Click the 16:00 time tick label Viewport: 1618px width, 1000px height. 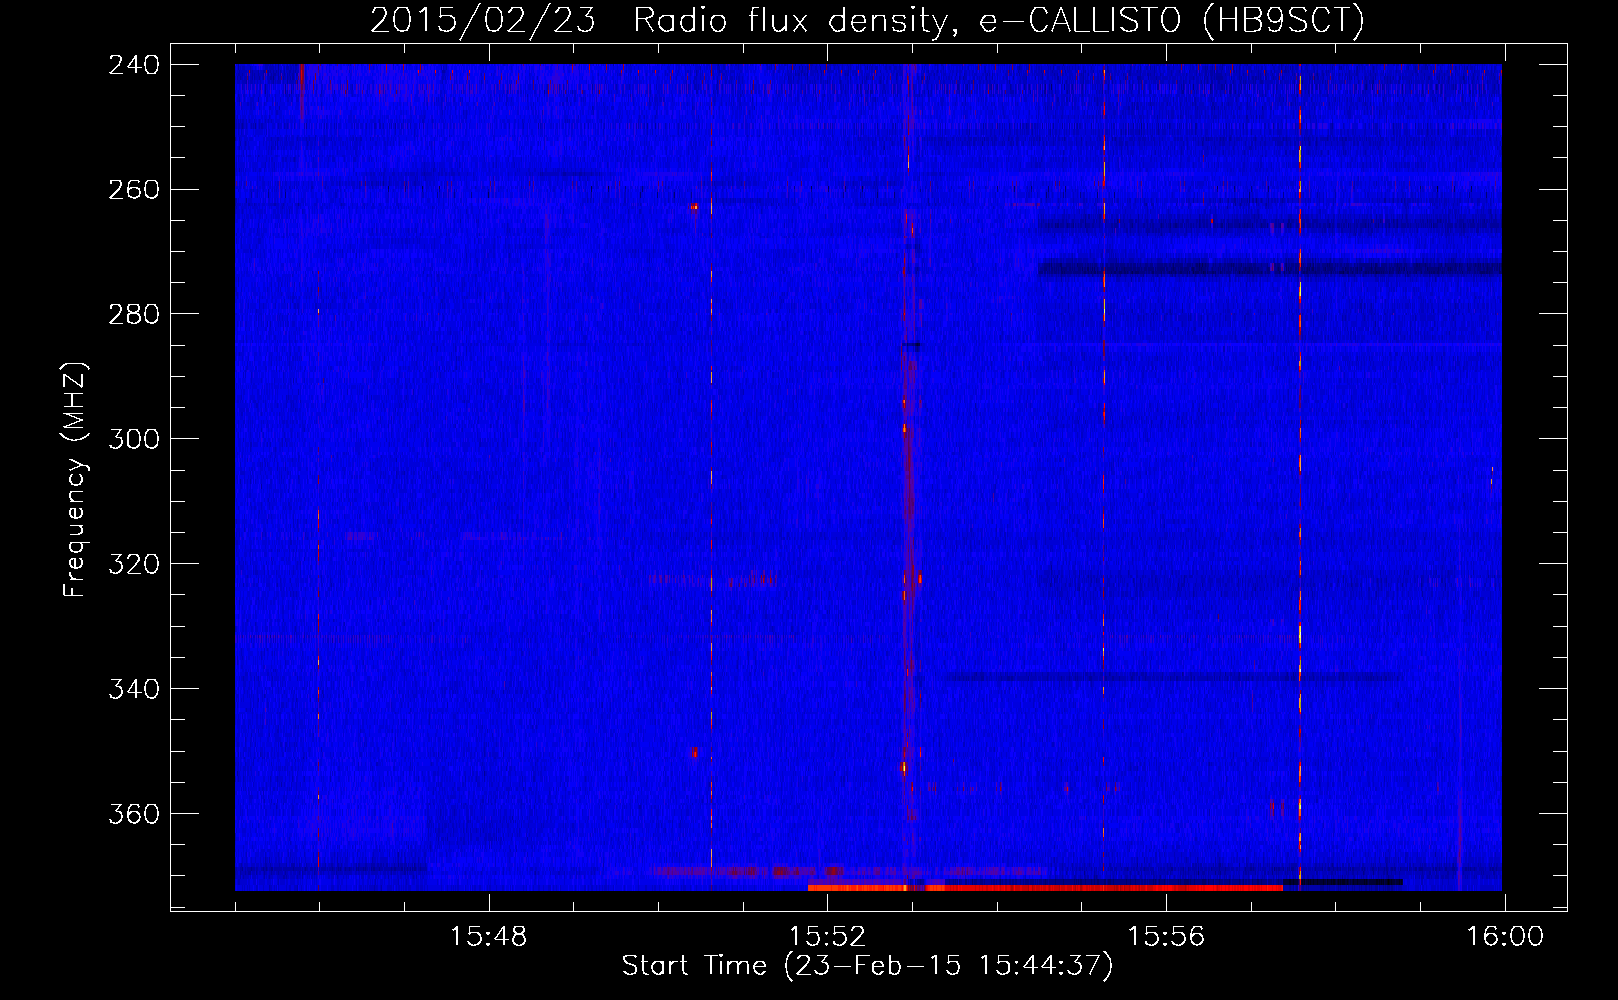1505,937
